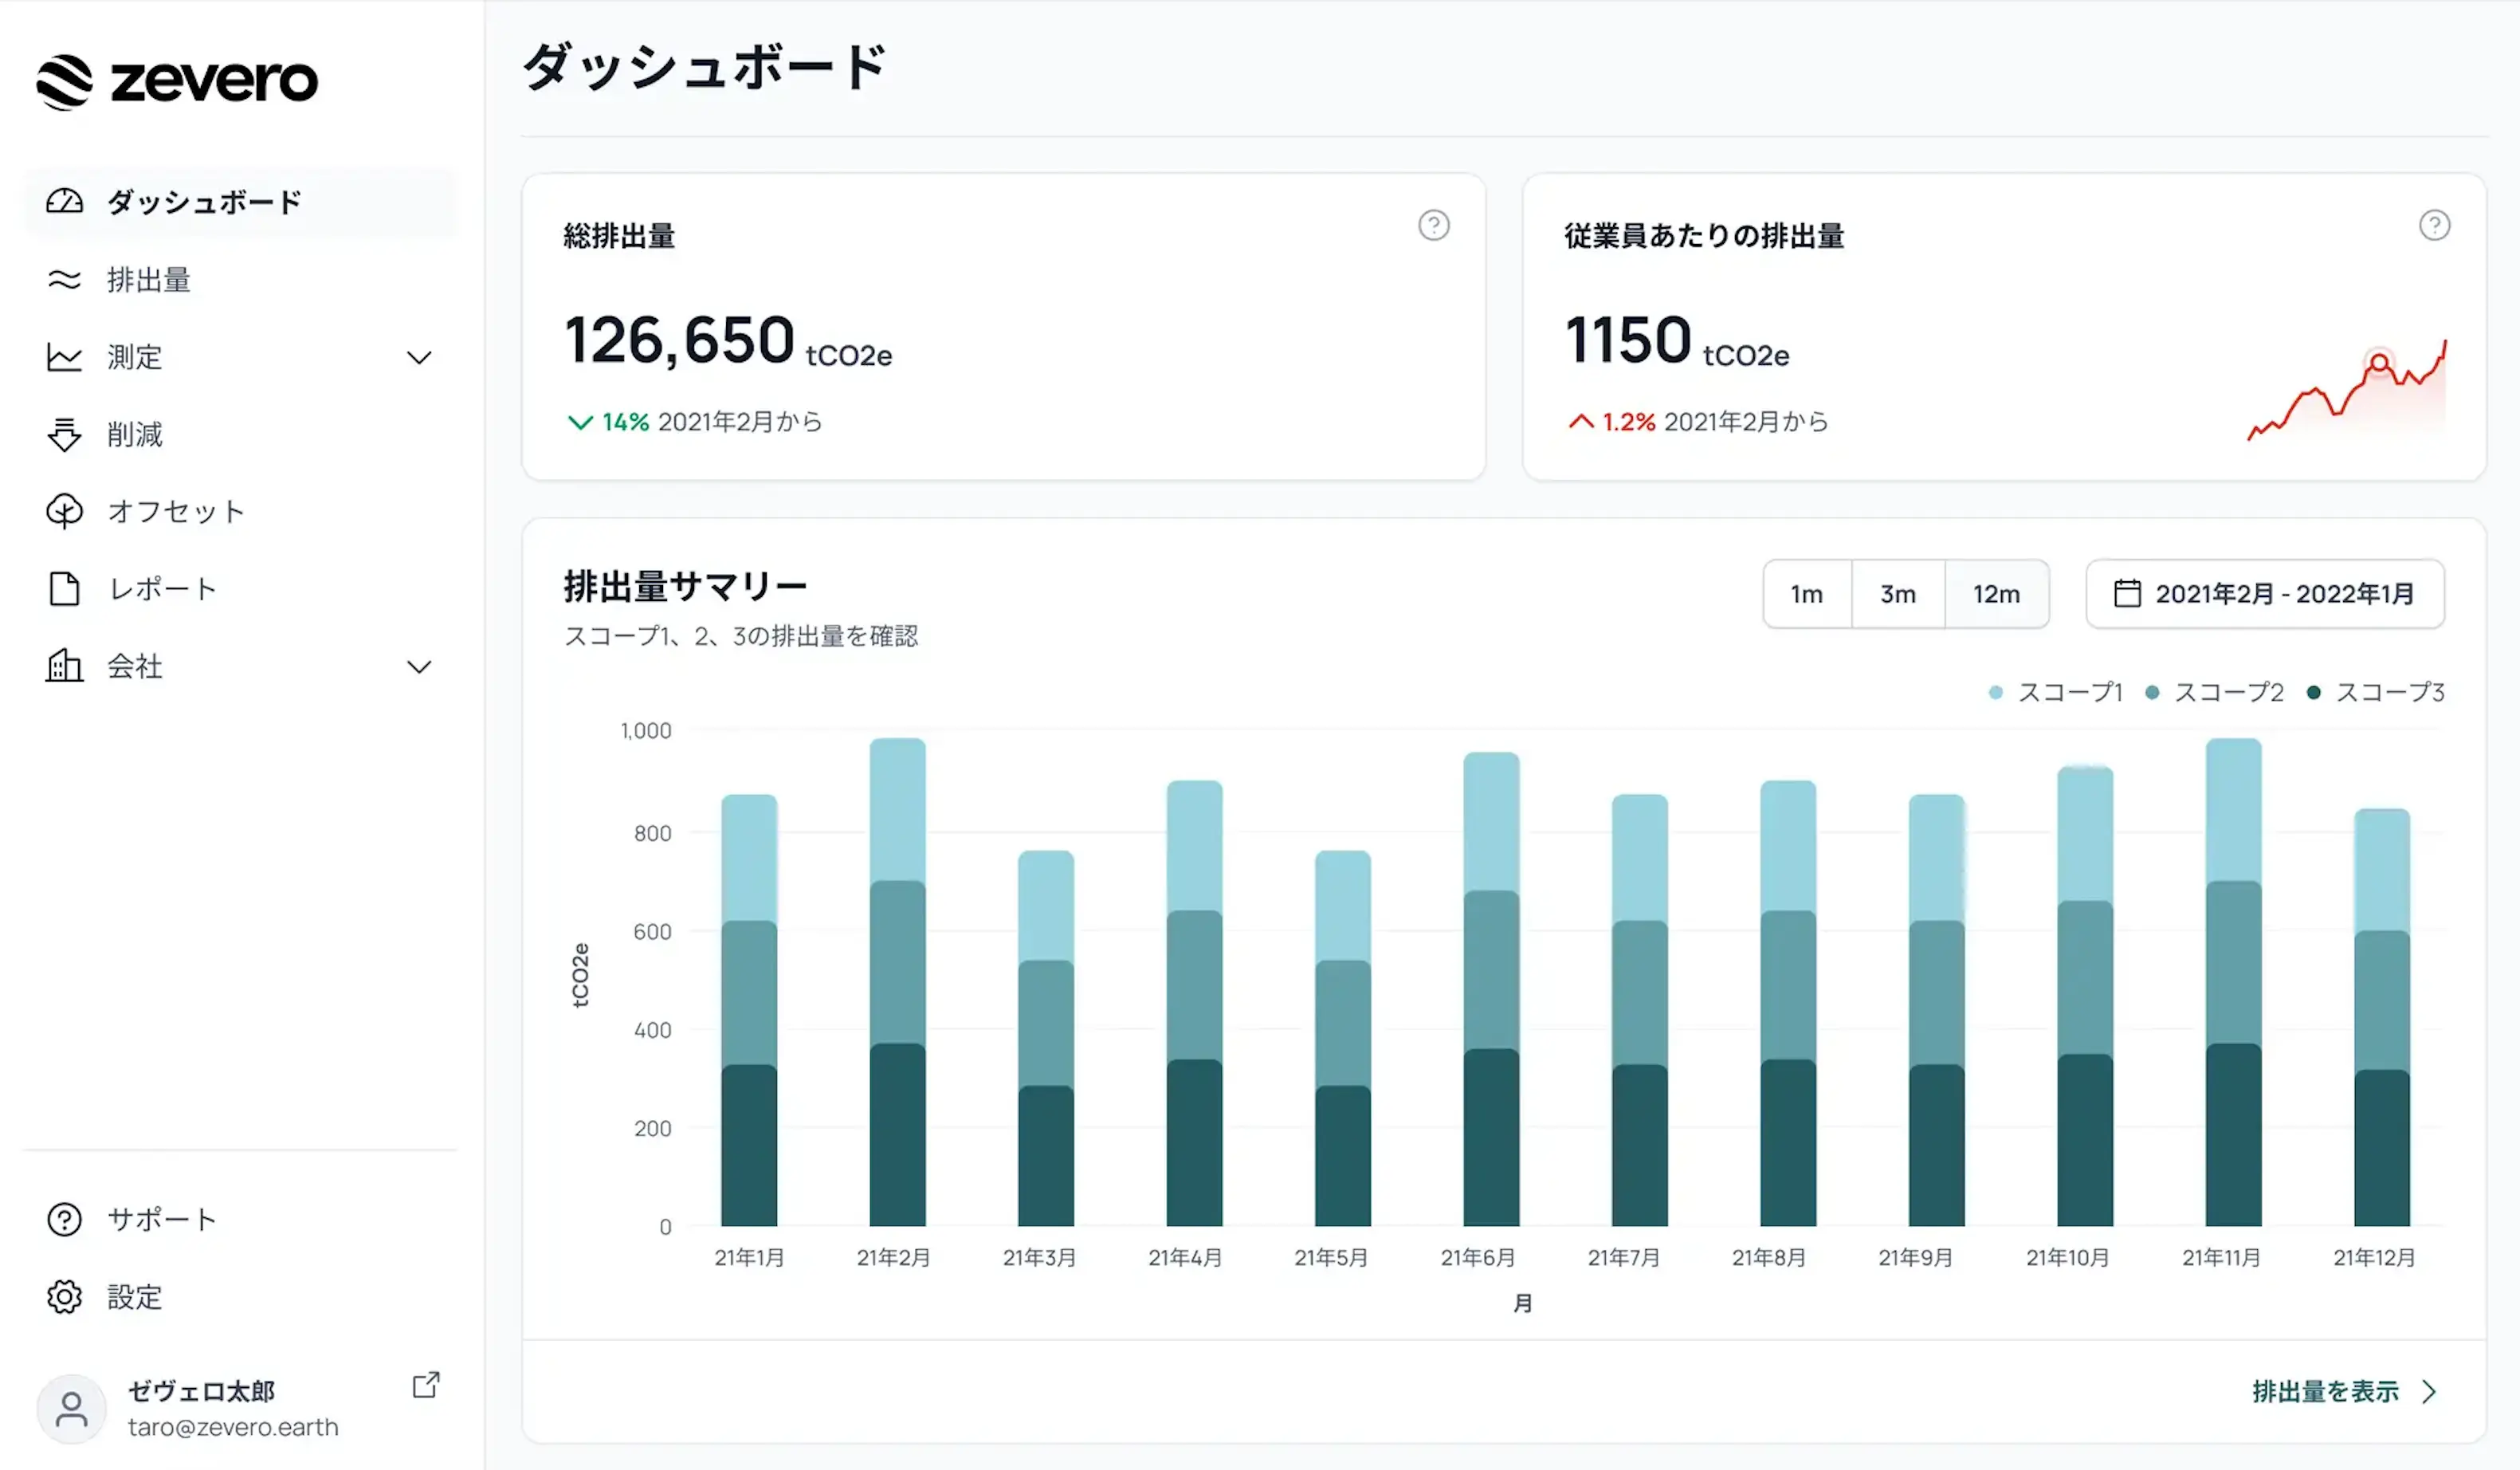Click the ダッシュボード gauge icon in sidebar
The width and height of the screenshot is (2520, 1470).
click(x=64, y=202)
